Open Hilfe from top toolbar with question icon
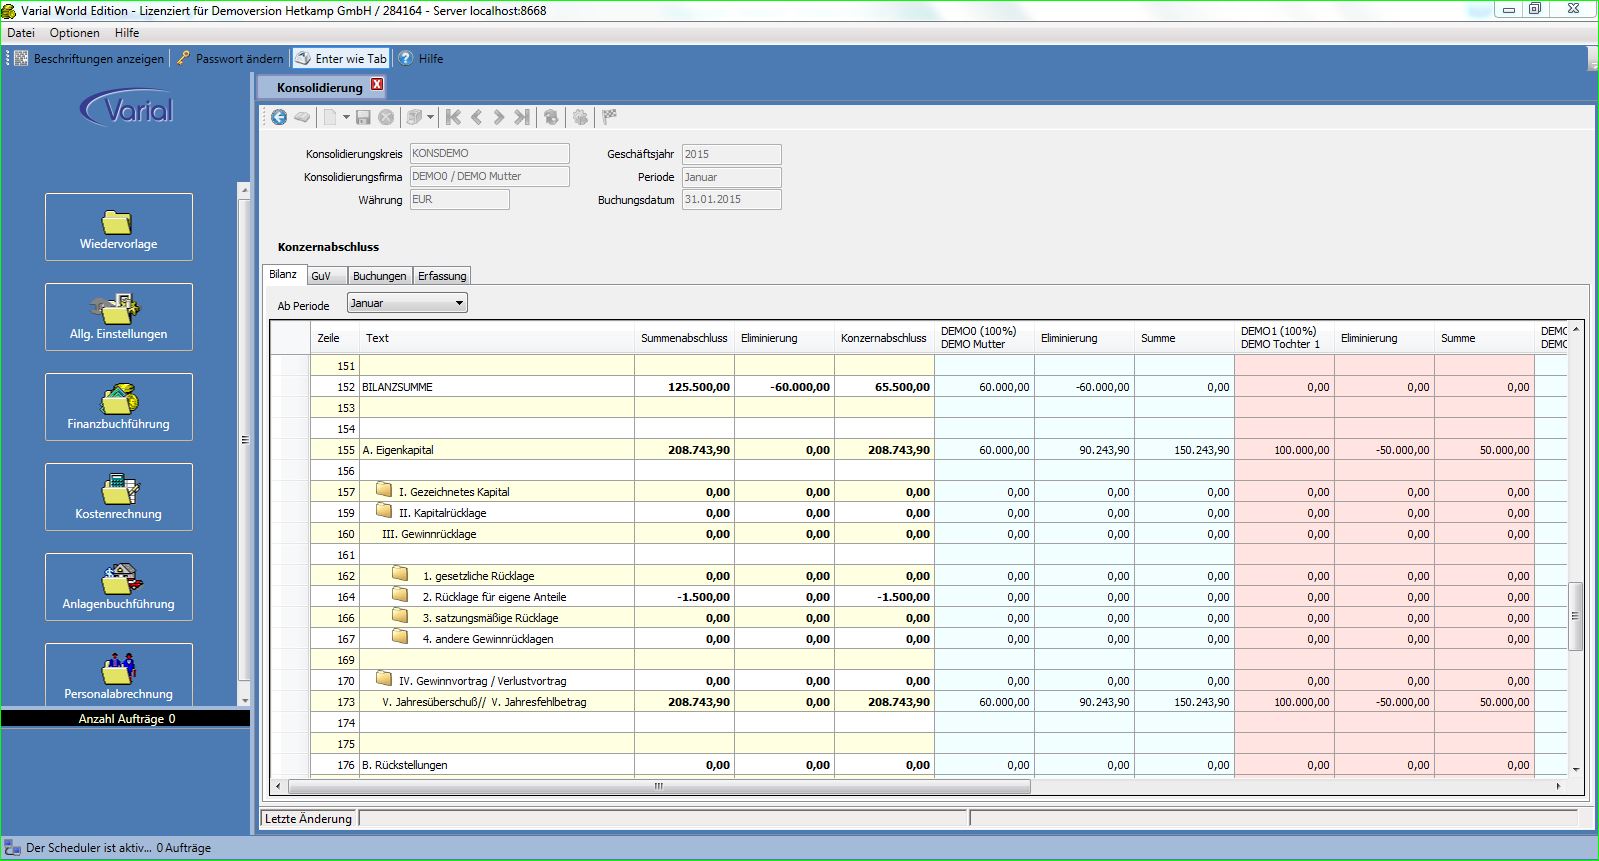The image size is (1599, 861). click(x=421, y=58)
